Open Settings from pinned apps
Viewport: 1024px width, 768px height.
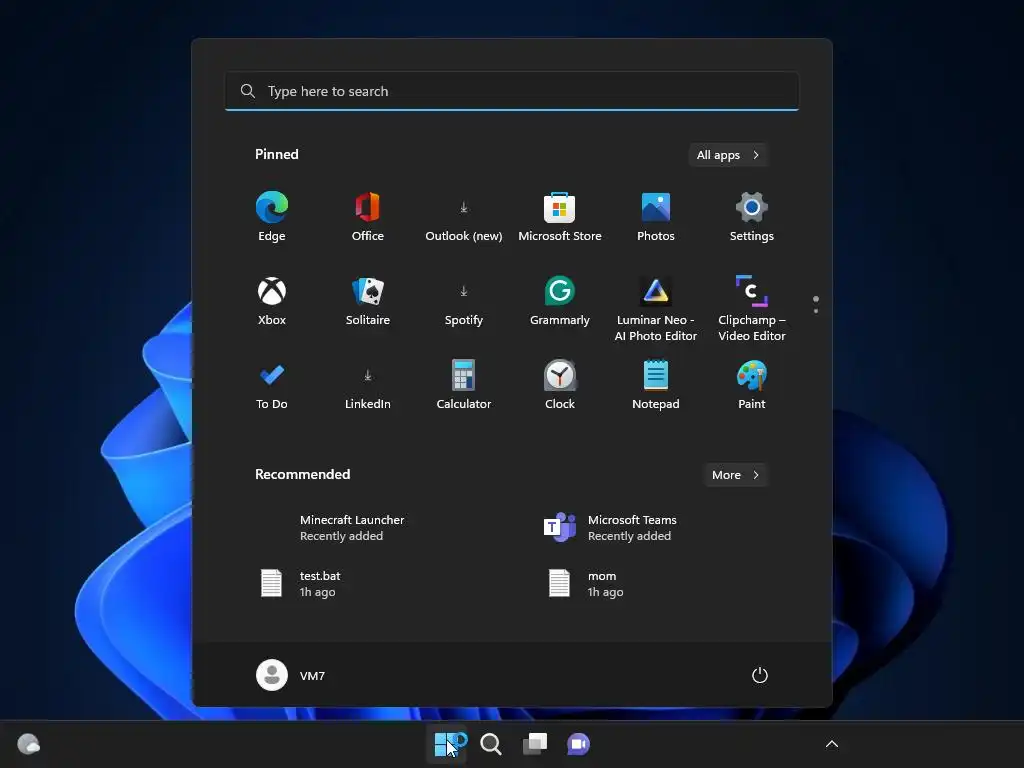tap(752, 217)
